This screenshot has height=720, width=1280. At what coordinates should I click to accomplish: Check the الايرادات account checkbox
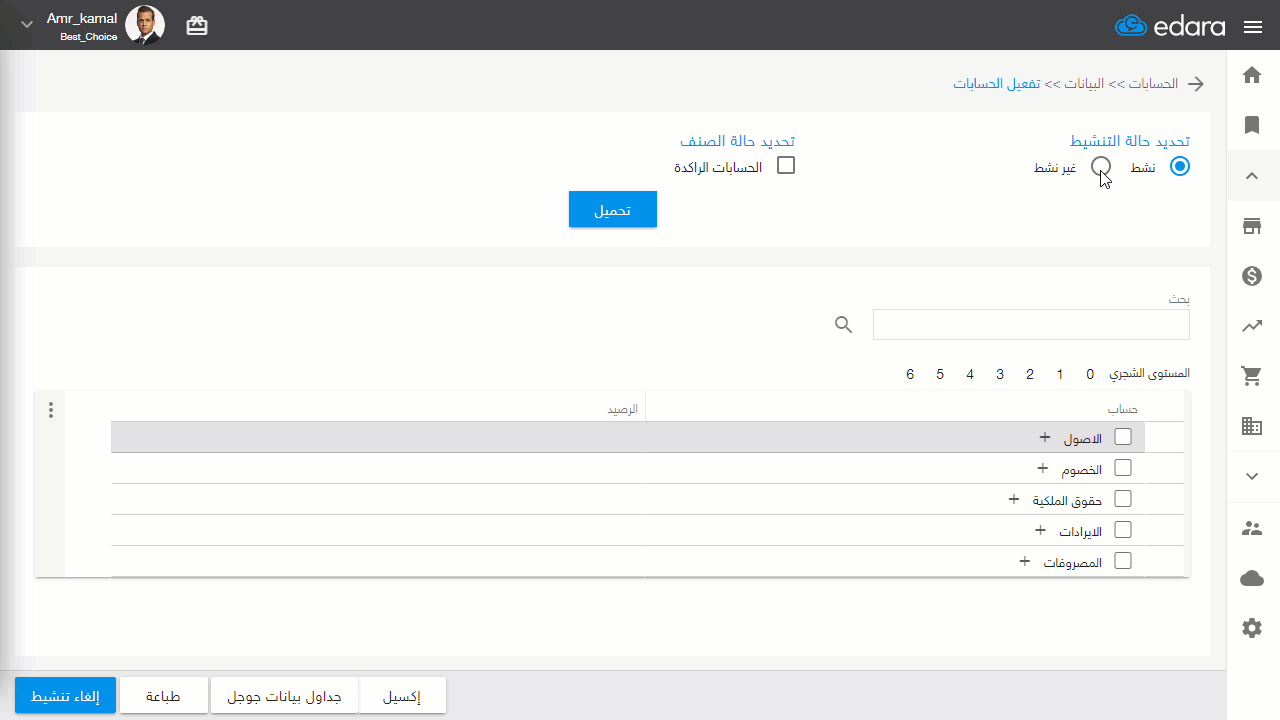click(x=1123, y=530)
